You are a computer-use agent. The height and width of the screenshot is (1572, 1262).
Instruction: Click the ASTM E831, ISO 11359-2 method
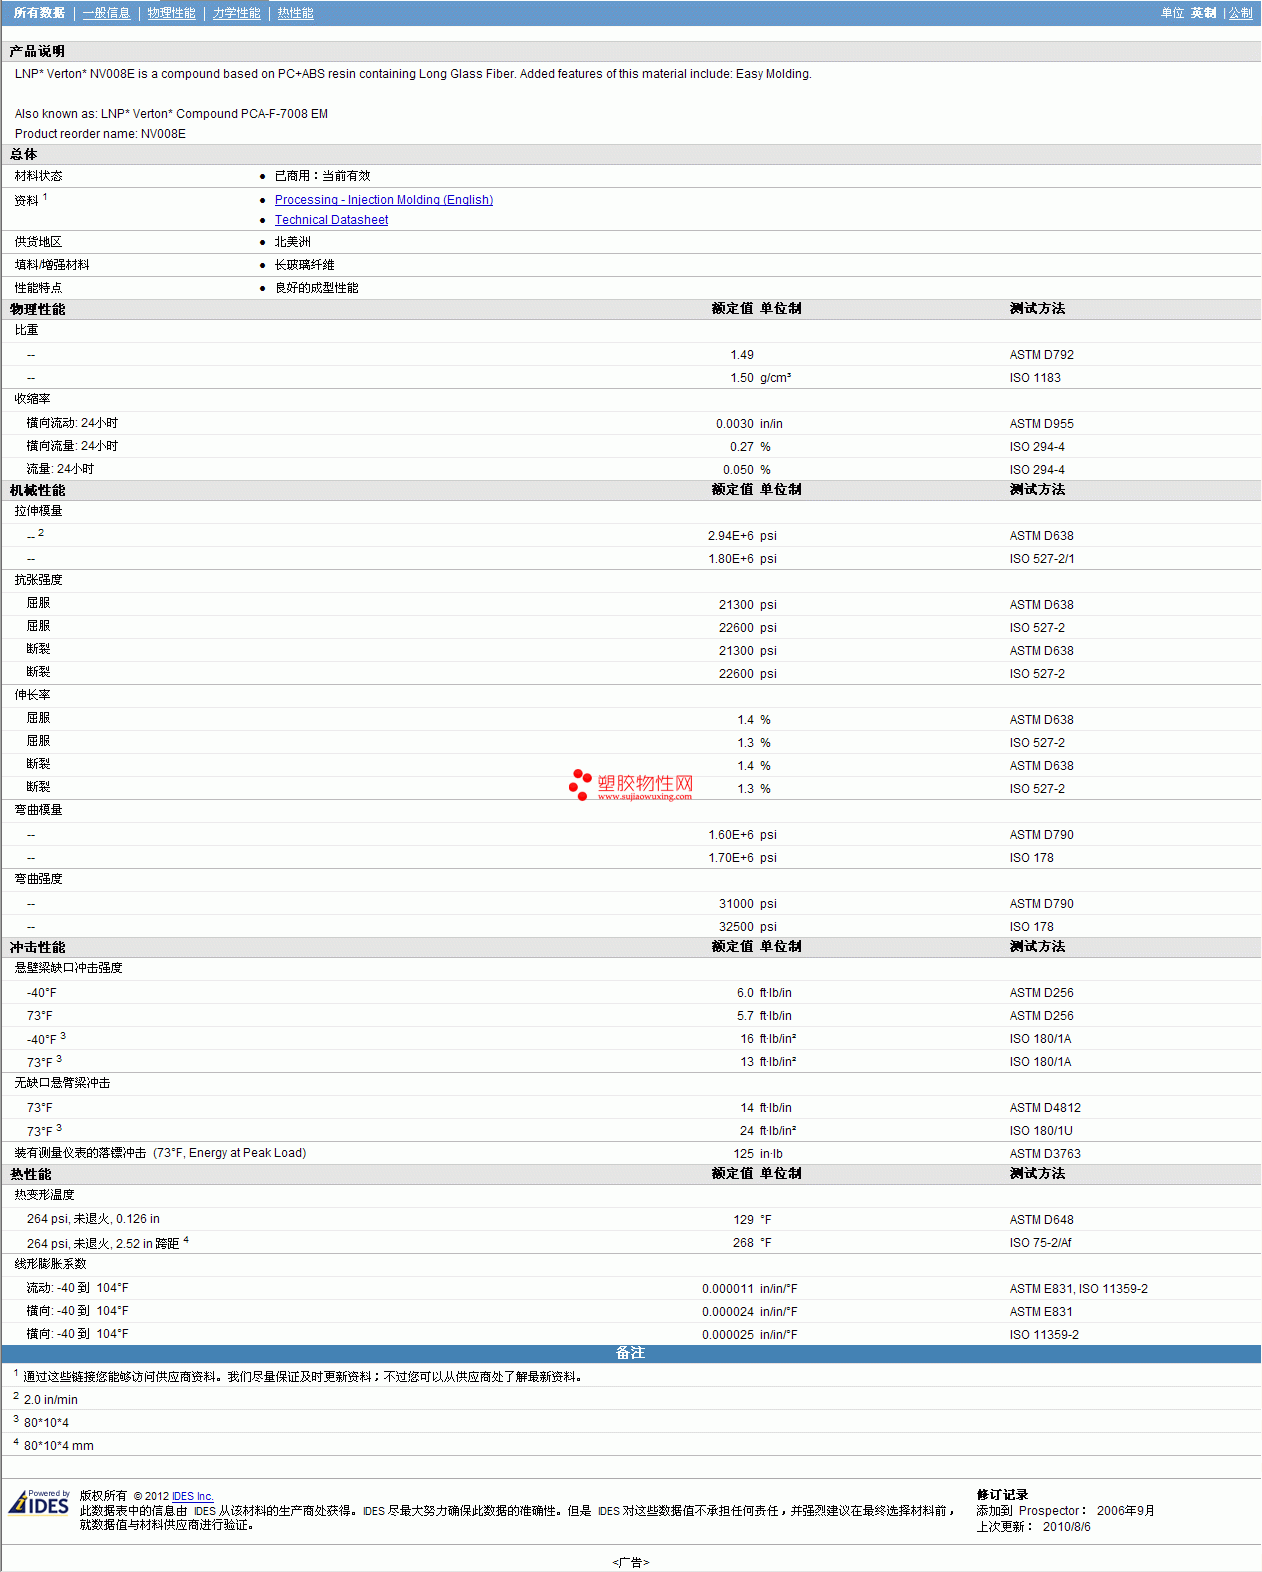click(x=1079, y=1289)
